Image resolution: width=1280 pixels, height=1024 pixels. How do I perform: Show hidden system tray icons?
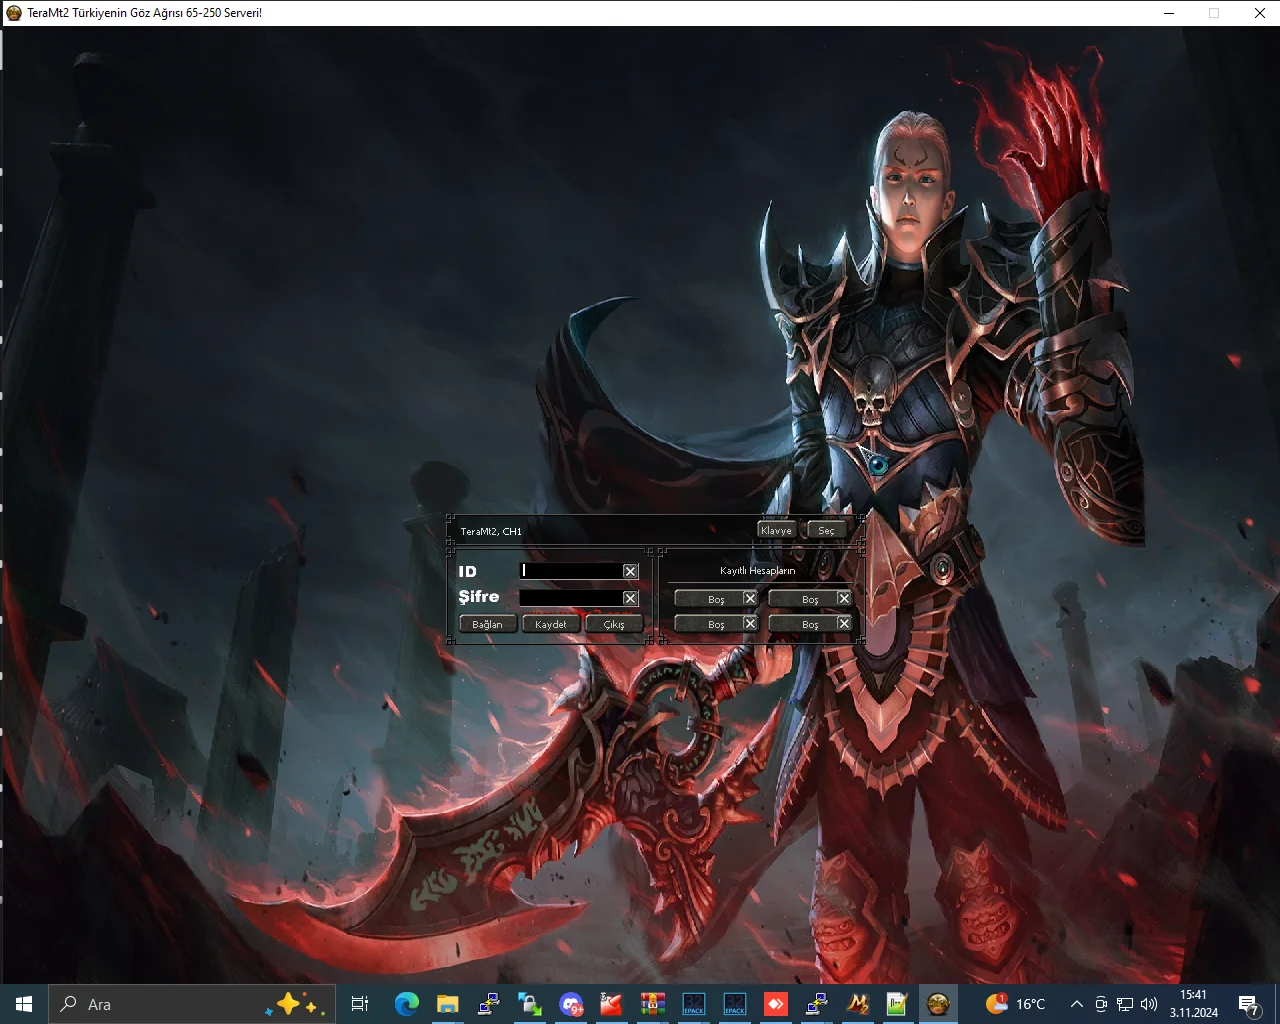(1076, 1004)
